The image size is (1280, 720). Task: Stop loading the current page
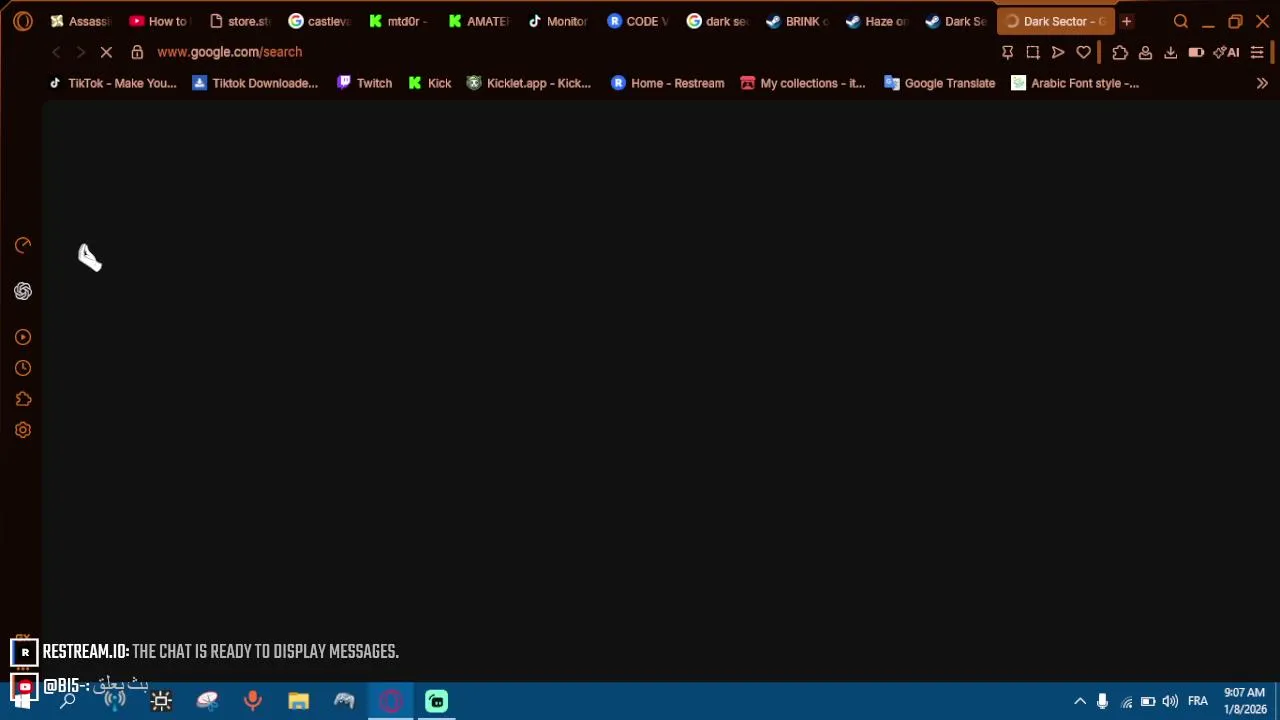click(106, 52)
